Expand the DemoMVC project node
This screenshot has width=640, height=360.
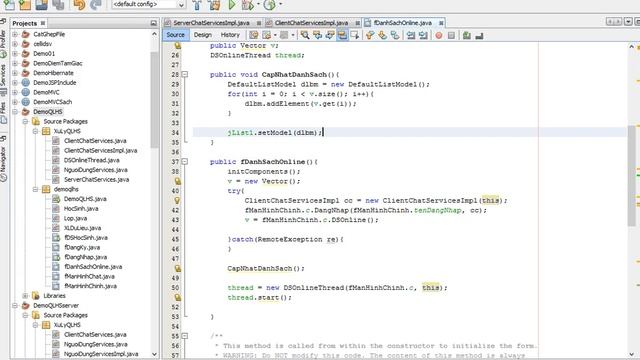[x=15, y=92]
